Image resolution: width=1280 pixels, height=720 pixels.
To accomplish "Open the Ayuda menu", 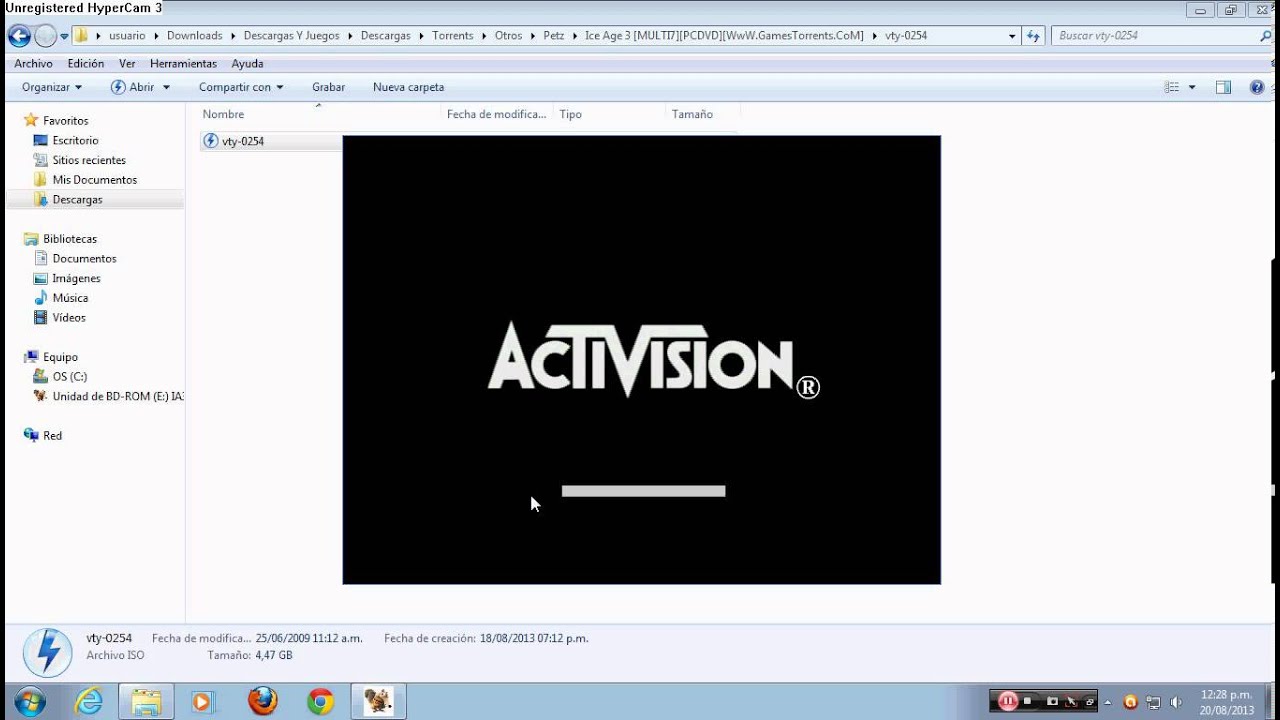I will pyautogui.click(x=247, y=63).
